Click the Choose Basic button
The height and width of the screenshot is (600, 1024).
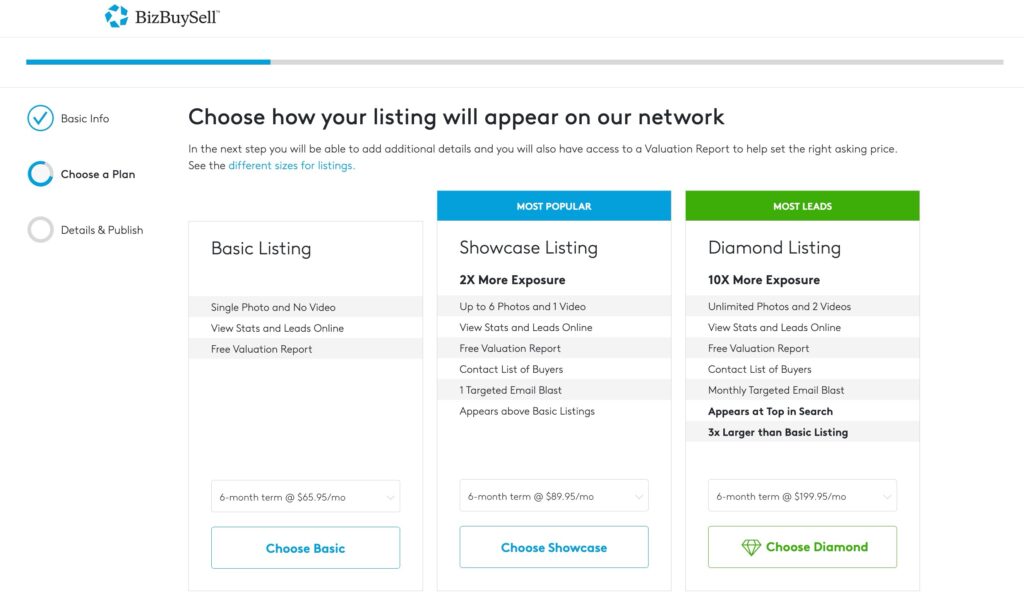tap(306, 548)
